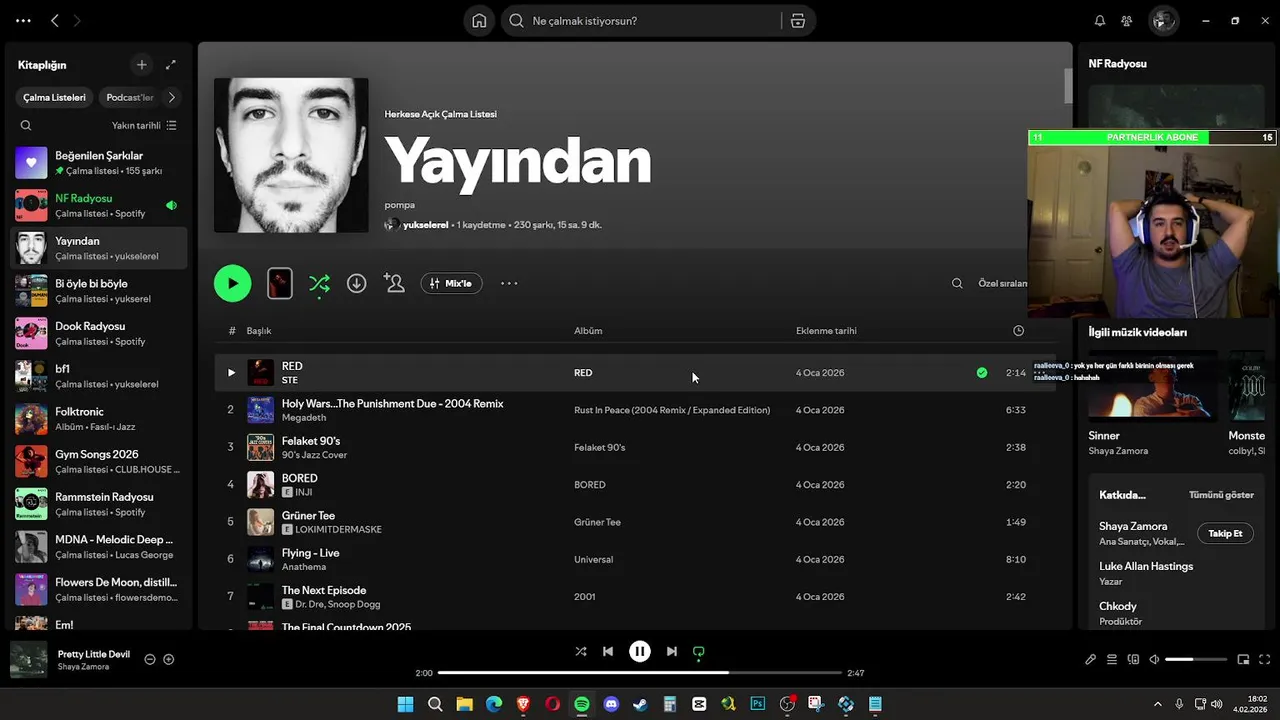Expand Kitaplığın to full view
The width and height of the screenshot is (1280, 720).
[171, 65]
